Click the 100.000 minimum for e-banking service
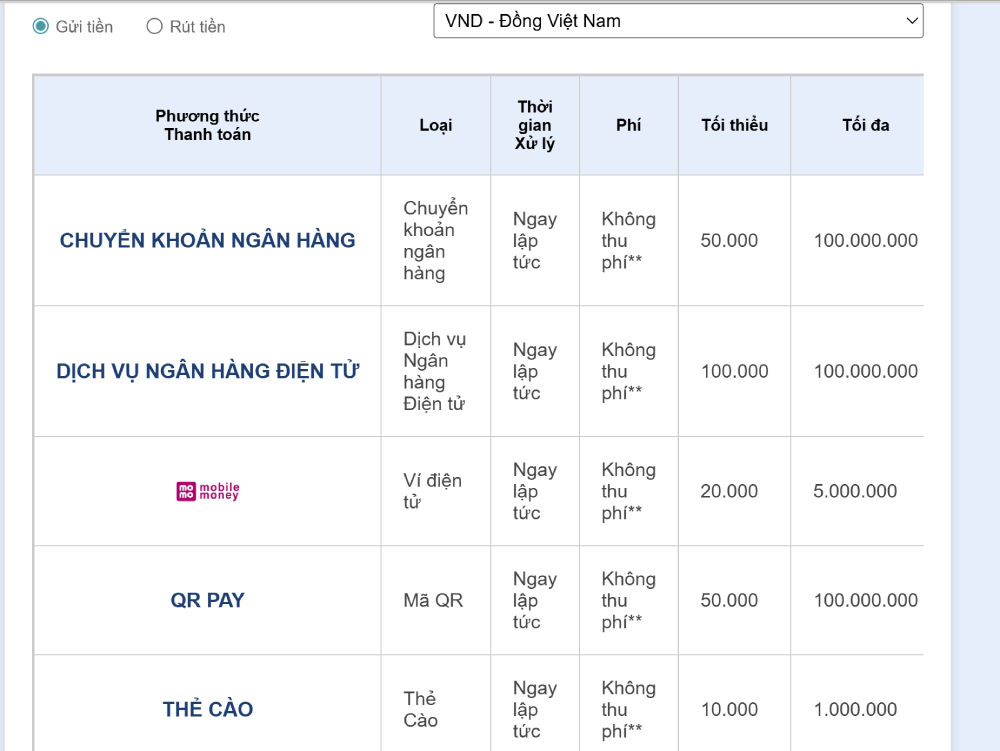This screenshot has width=1000, height=751. pyautogui.click(x=734, y=371)
